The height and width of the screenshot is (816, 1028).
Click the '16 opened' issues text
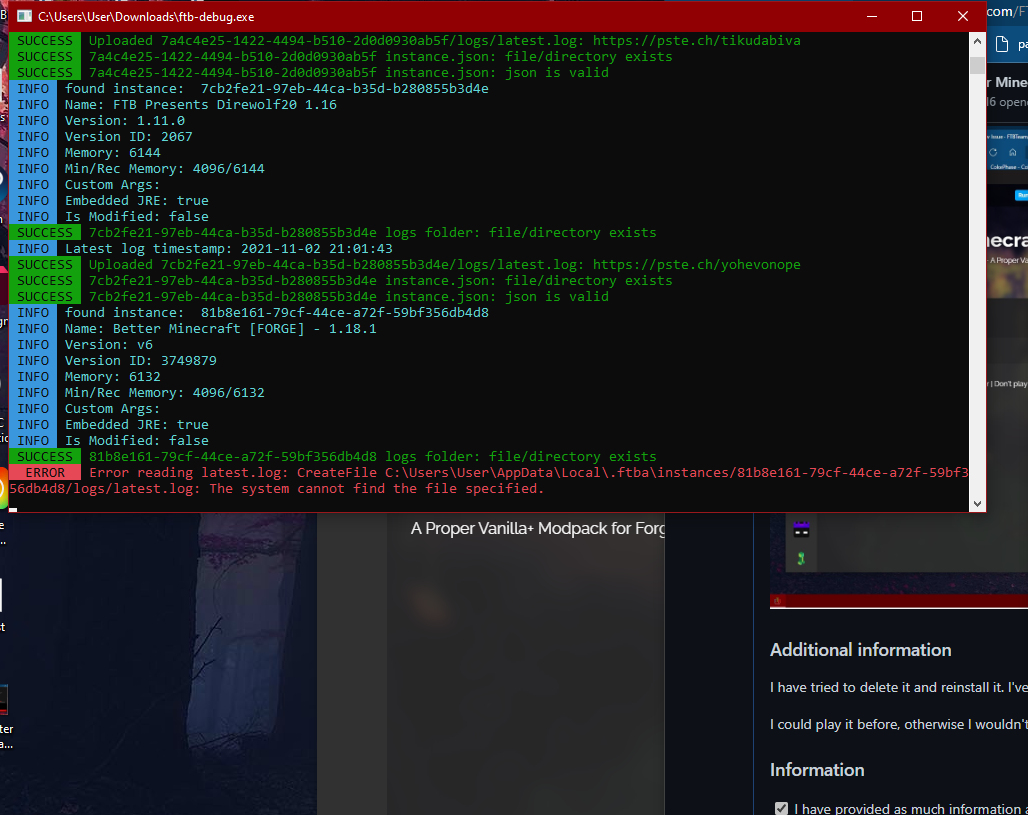[1010, 101]
